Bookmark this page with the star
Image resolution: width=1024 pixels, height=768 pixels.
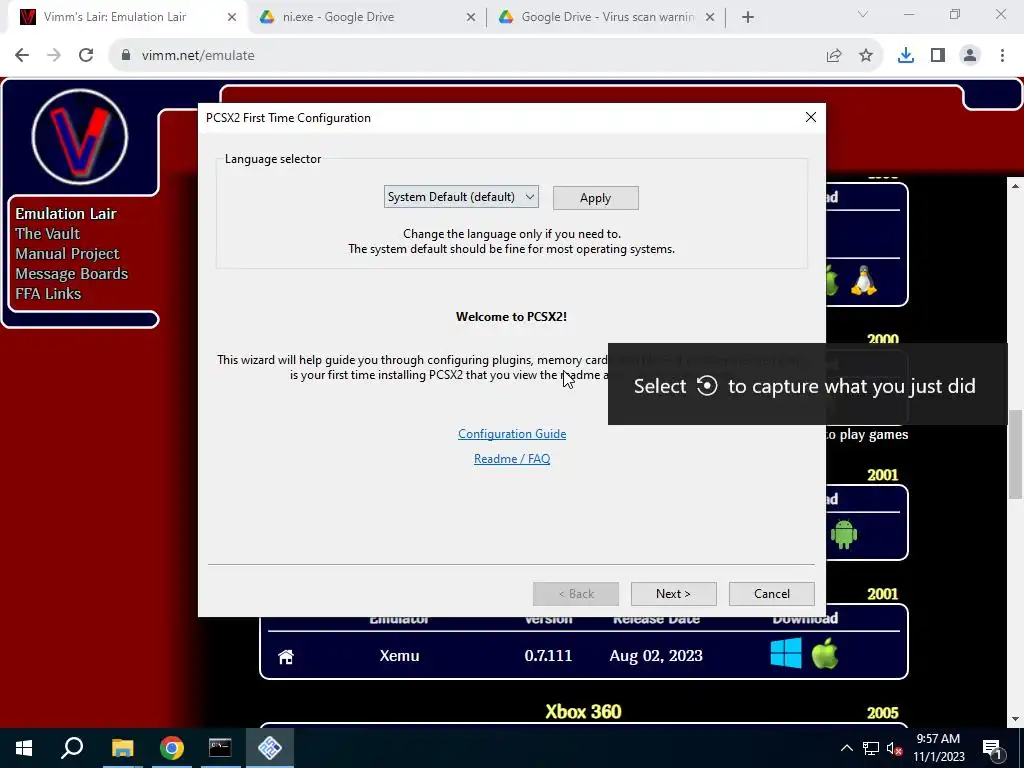point(866,56)
